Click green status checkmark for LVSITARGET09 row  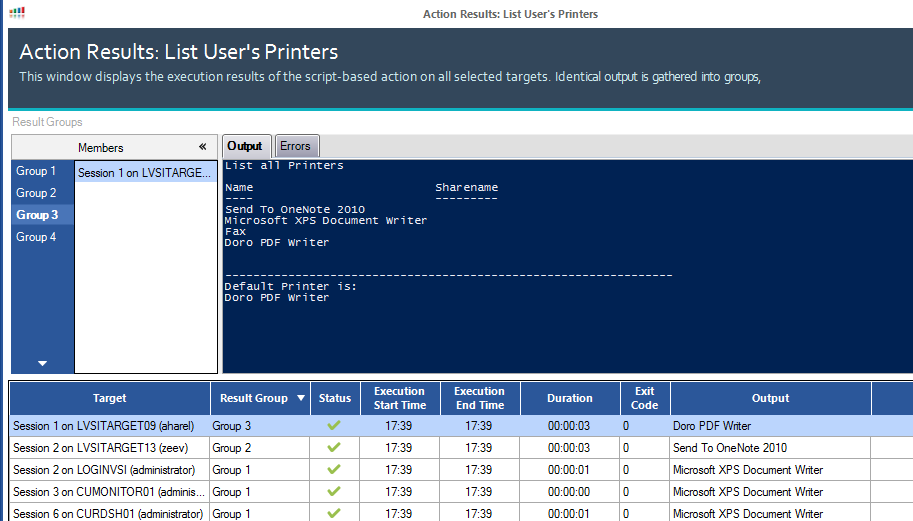point(334,426)
